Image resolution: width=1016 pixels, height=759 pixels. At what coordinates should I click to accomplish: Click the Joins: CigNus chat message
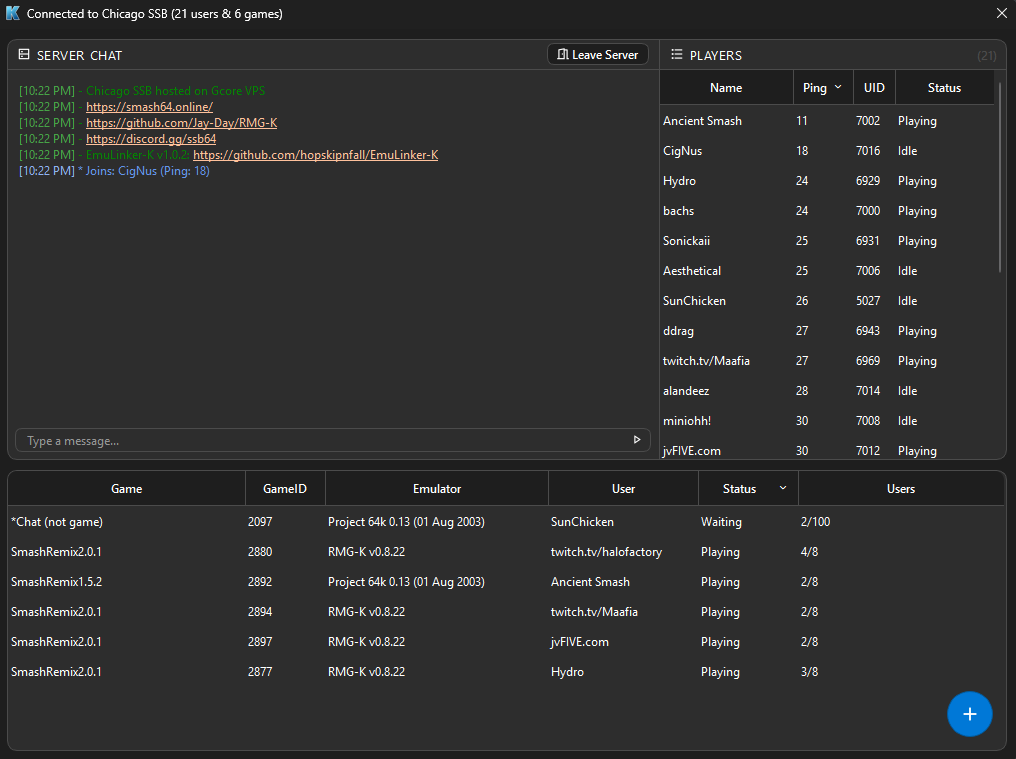coord(114,171)
